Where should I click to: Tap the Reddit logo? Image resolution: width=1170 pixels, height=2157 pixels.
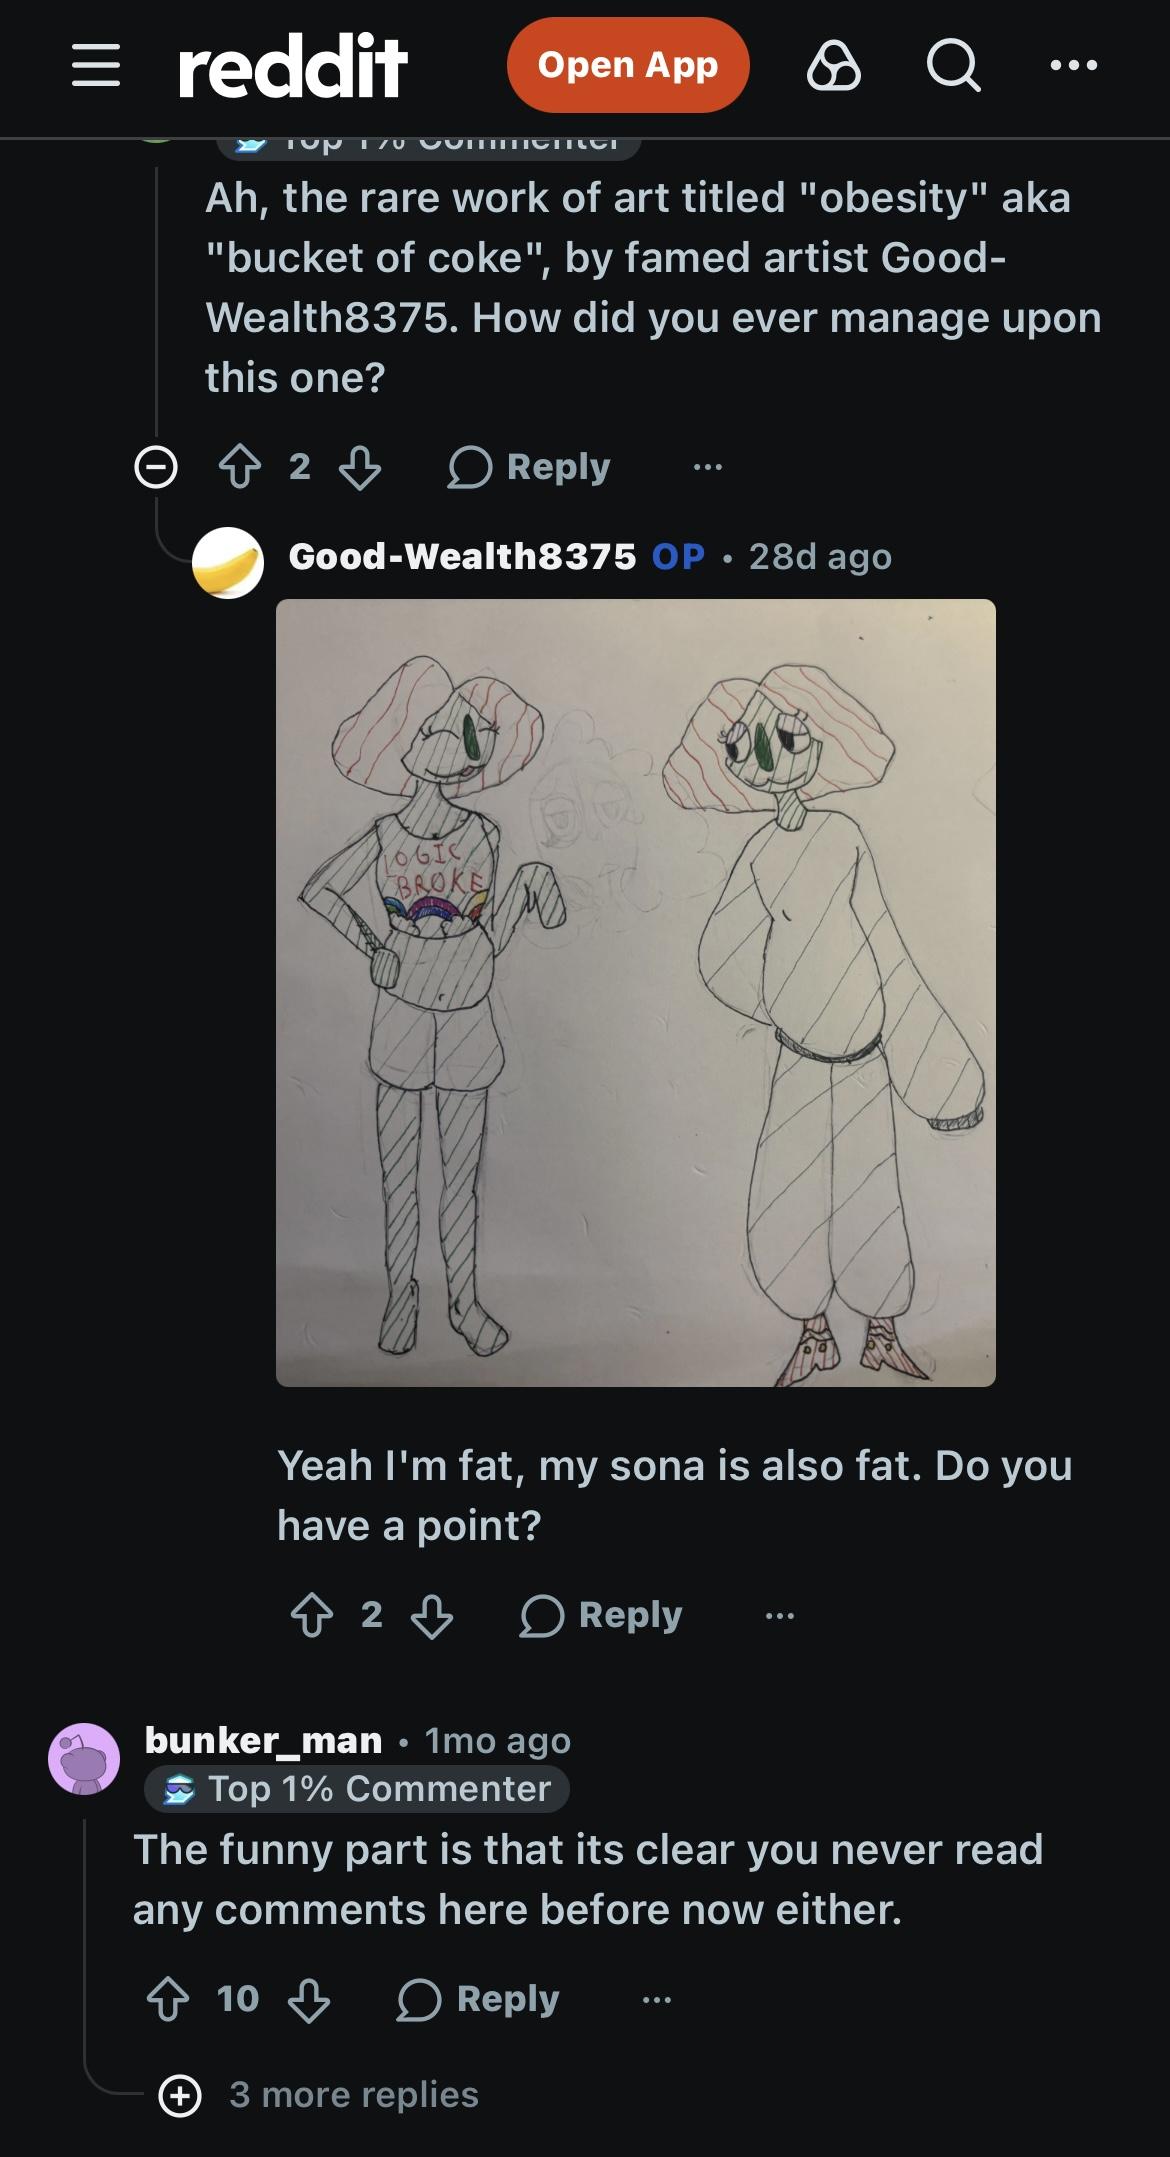coord(292,66)
